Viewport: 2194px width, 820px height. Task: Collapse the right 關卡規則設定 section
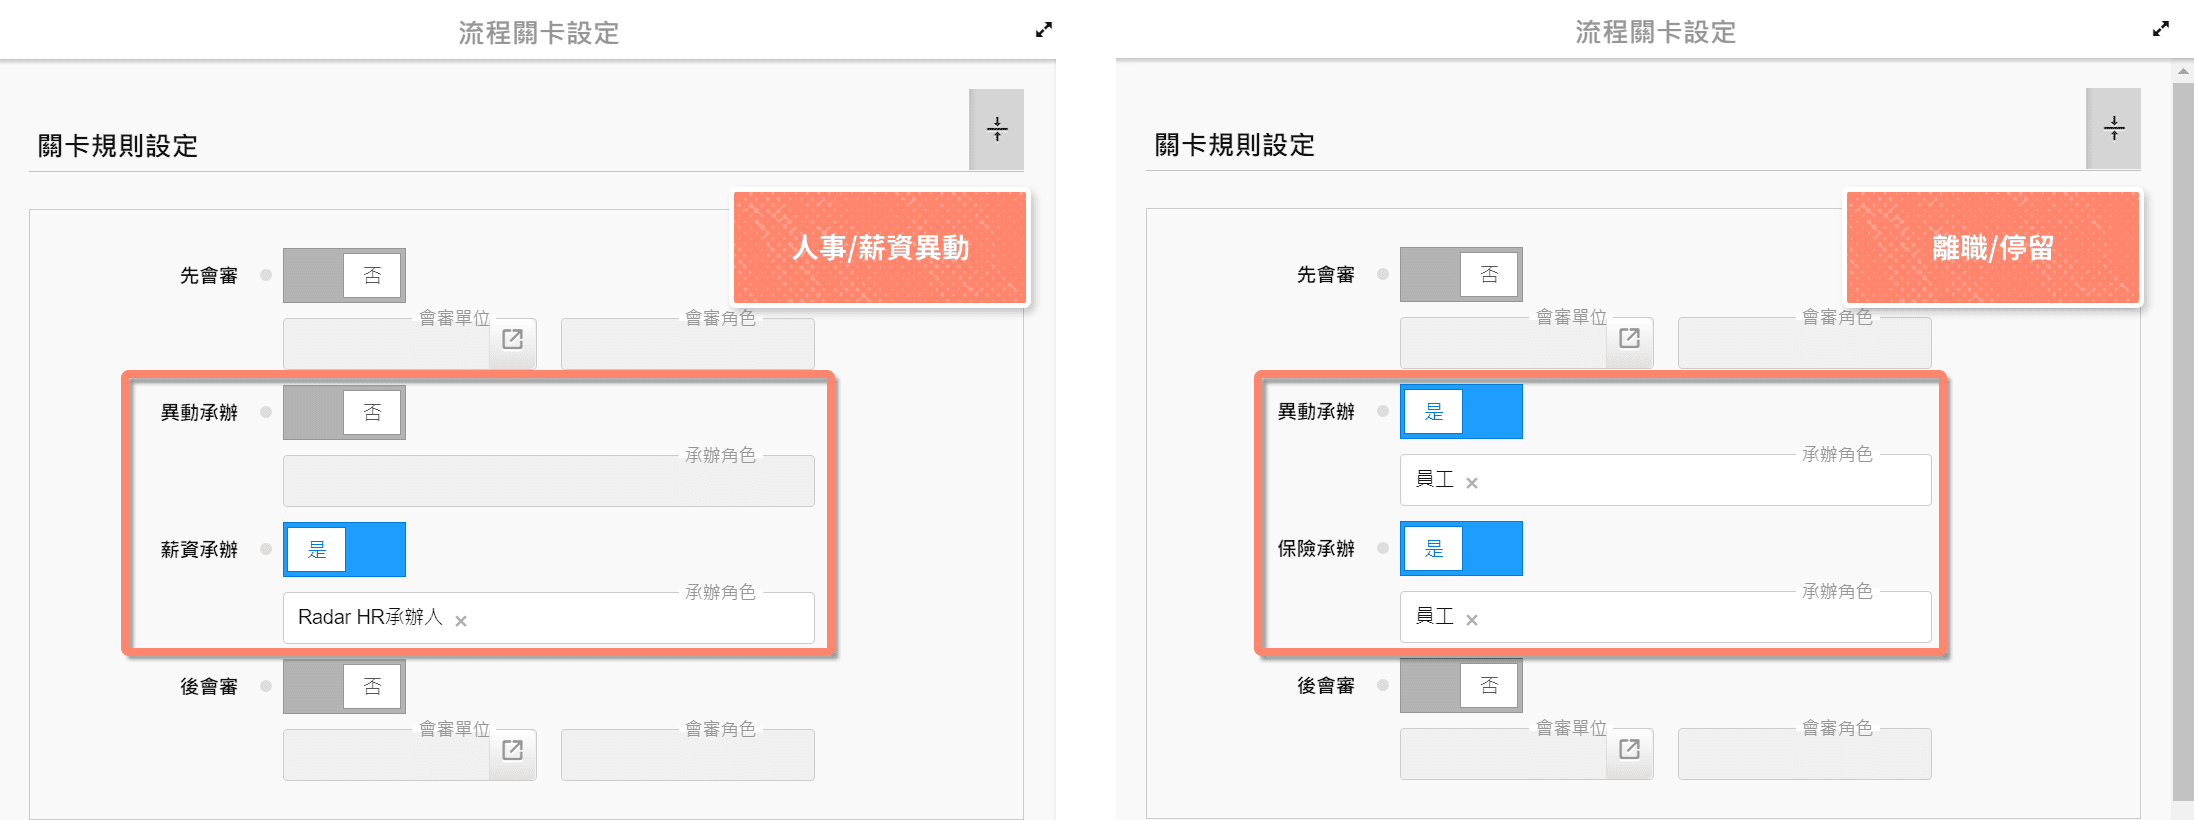2113,128
